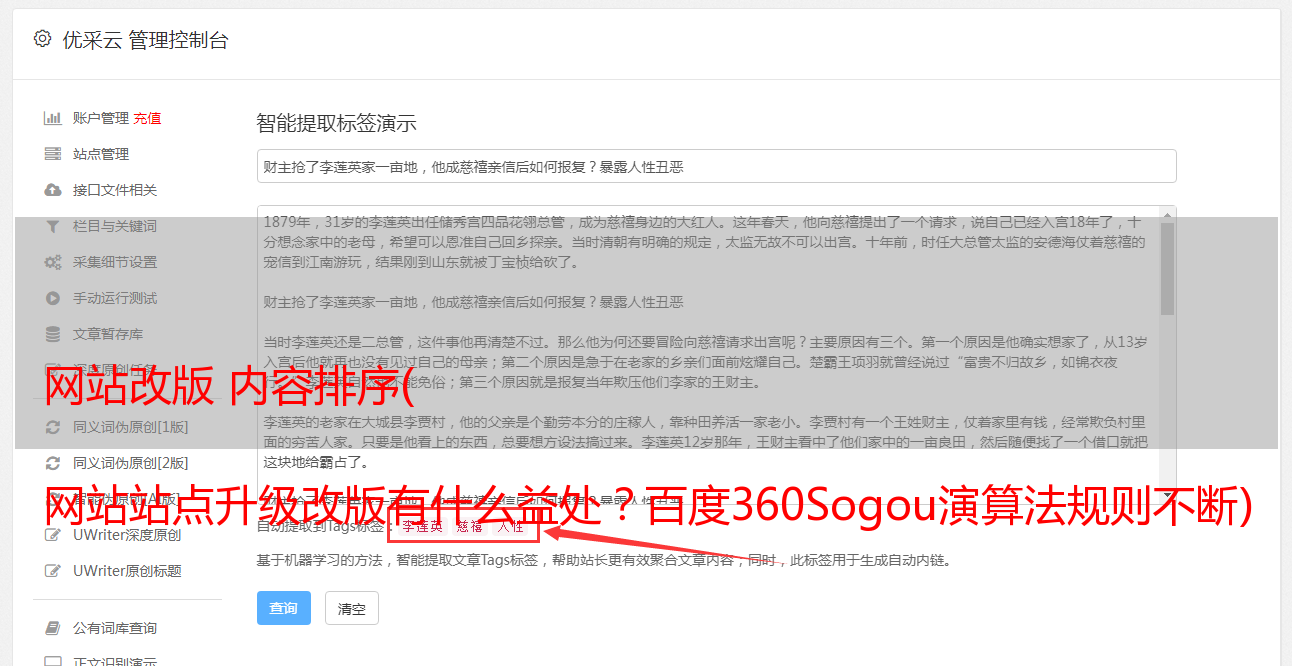1292x666 pixels.
Task: Click the 清空 button
Action: 352,608
